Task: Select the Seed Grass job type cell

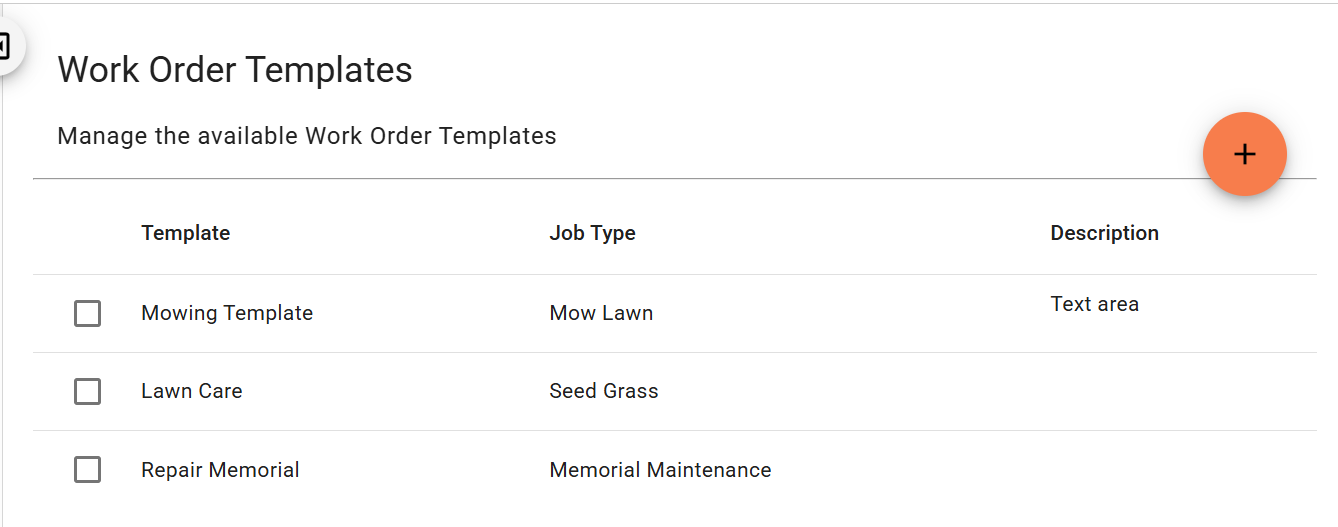Action: coord(604,391)
